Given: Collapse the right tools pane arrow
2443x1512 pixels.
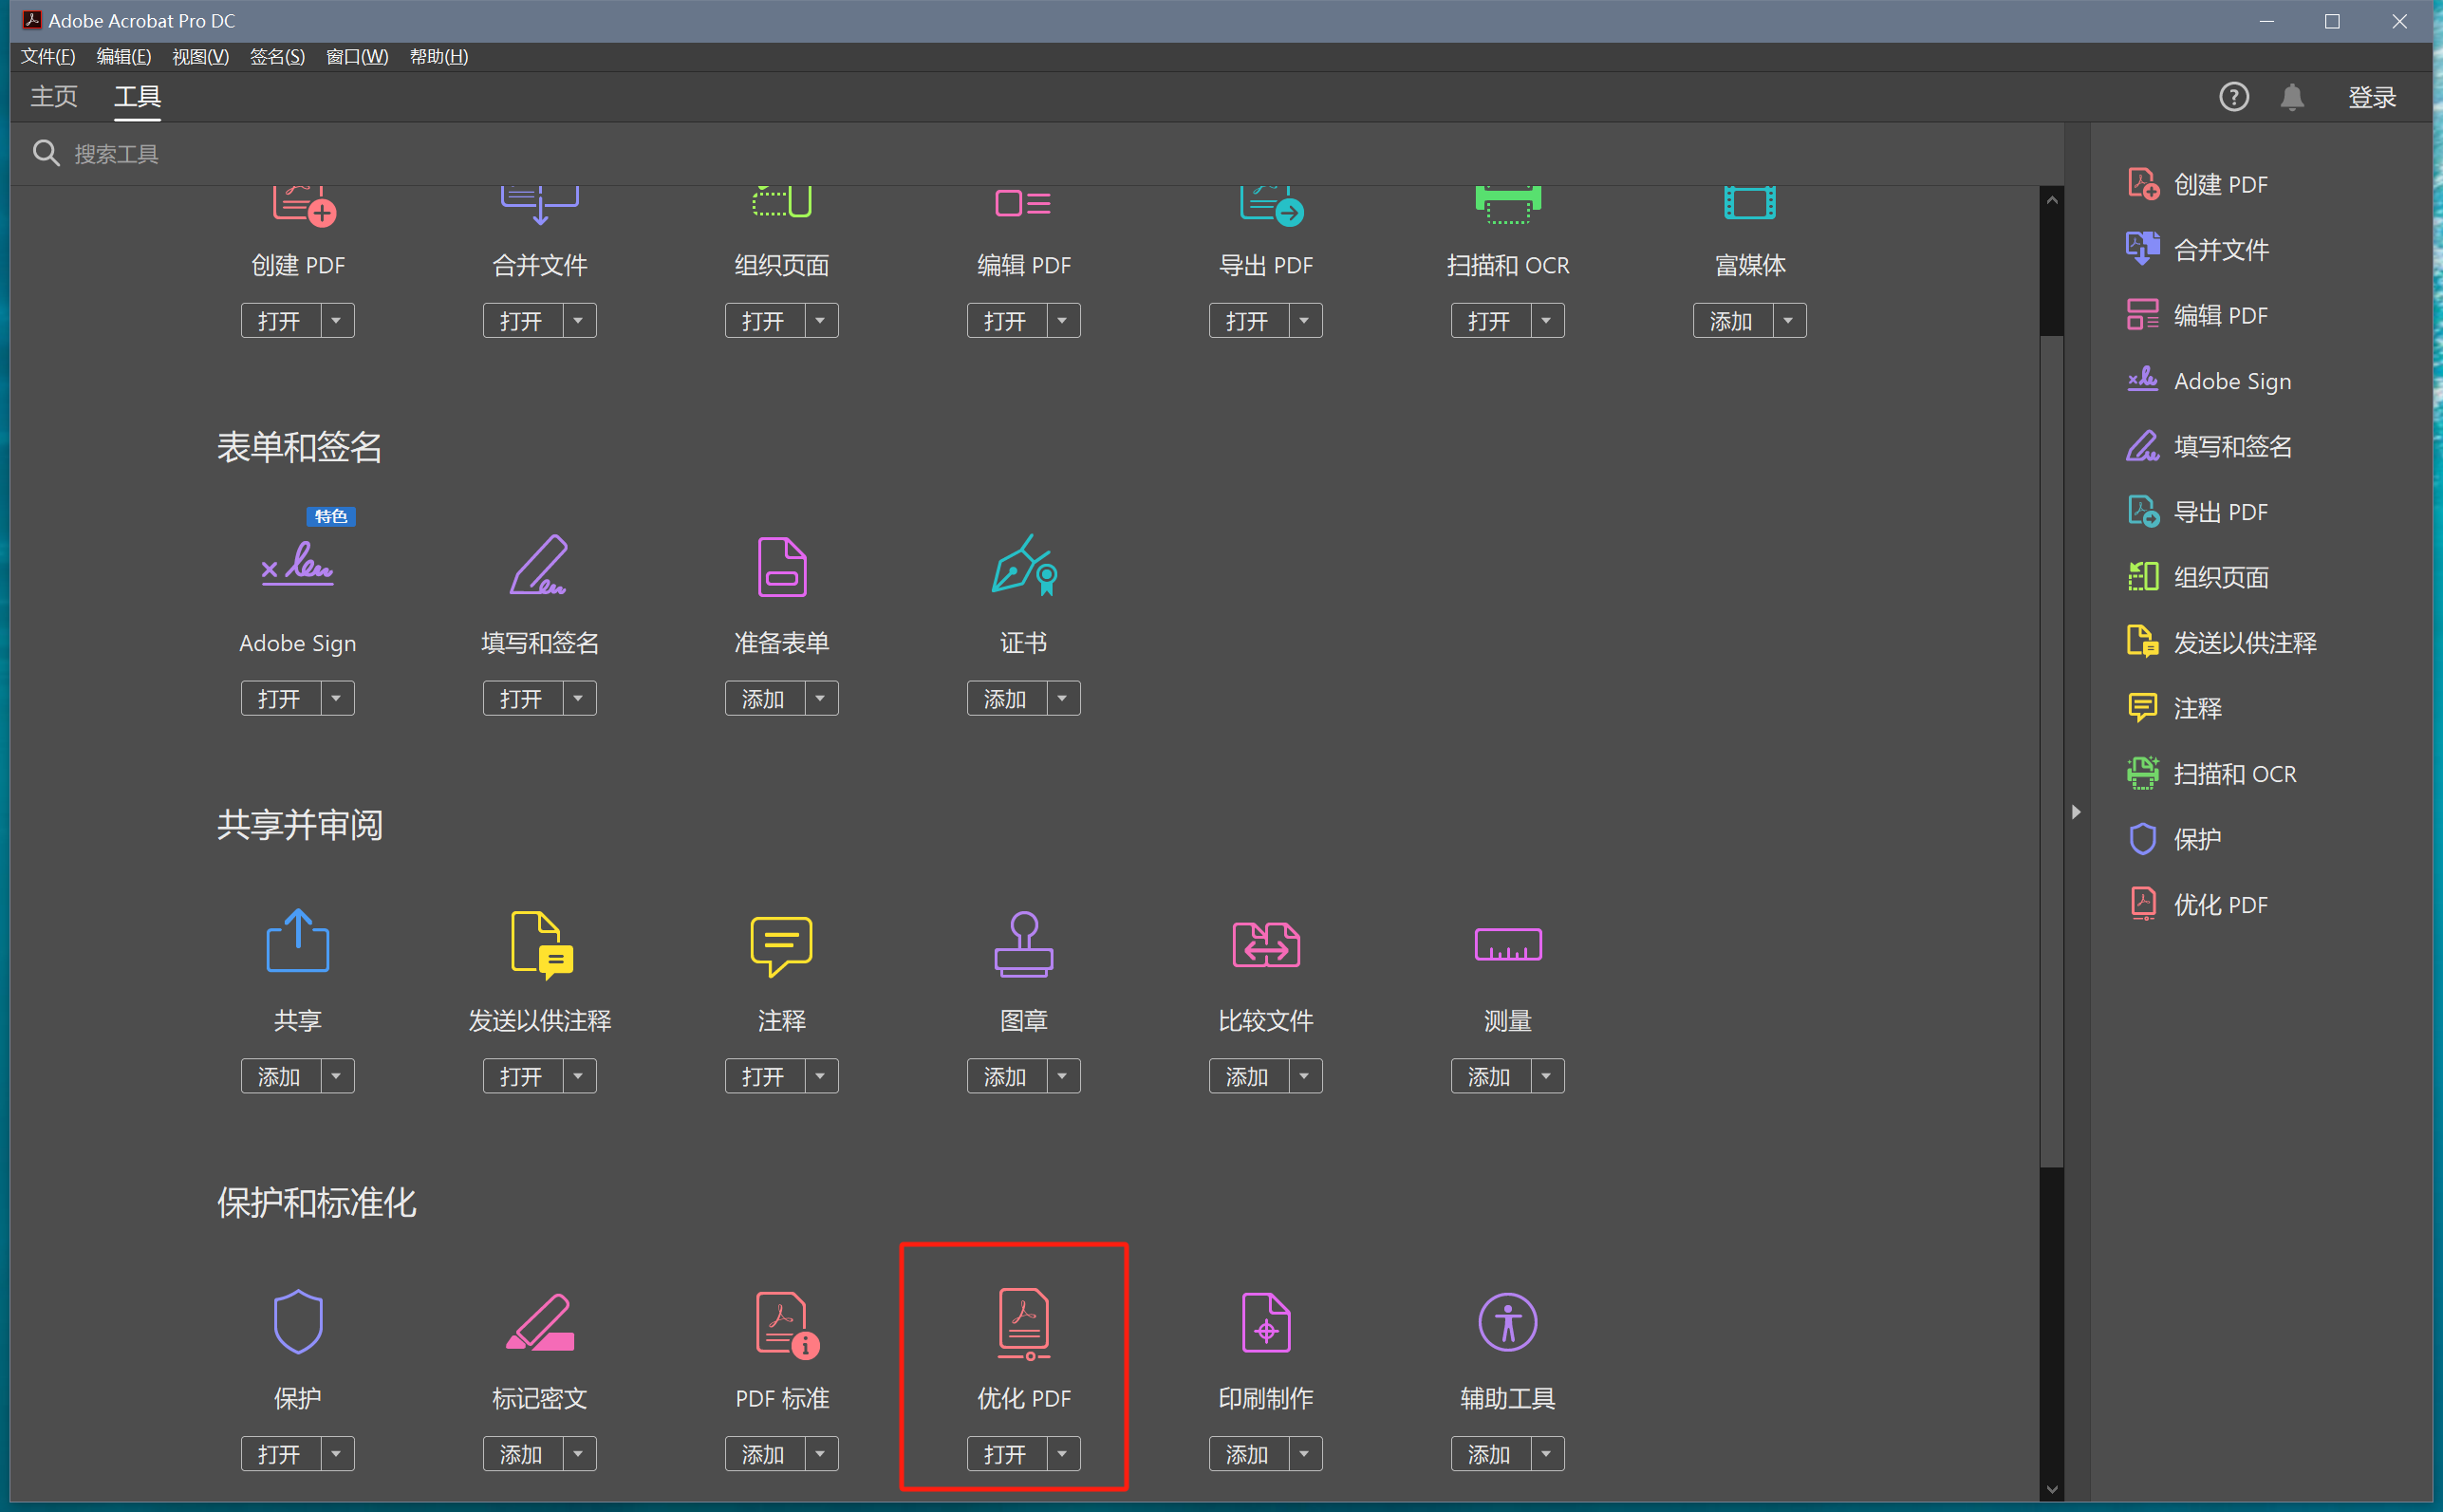Looking at the screenshot, I should [2076, 812].
